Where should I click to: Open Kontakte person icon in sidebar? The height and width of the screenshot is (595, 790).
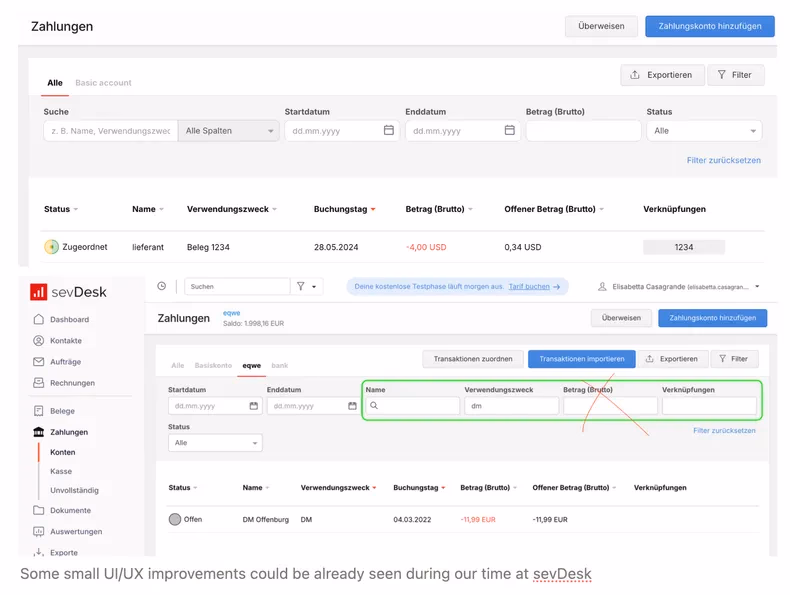pos(38,341)
